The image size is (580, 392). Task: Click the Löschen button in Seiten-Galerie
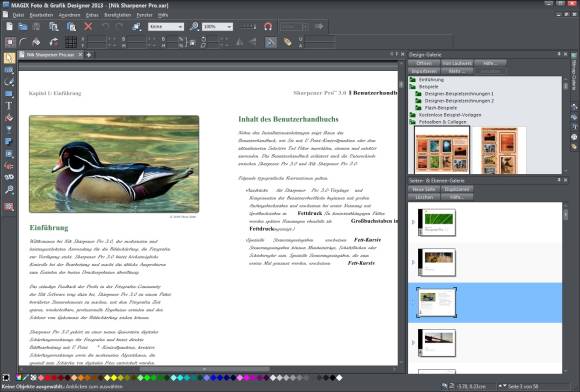coord(424,197)
